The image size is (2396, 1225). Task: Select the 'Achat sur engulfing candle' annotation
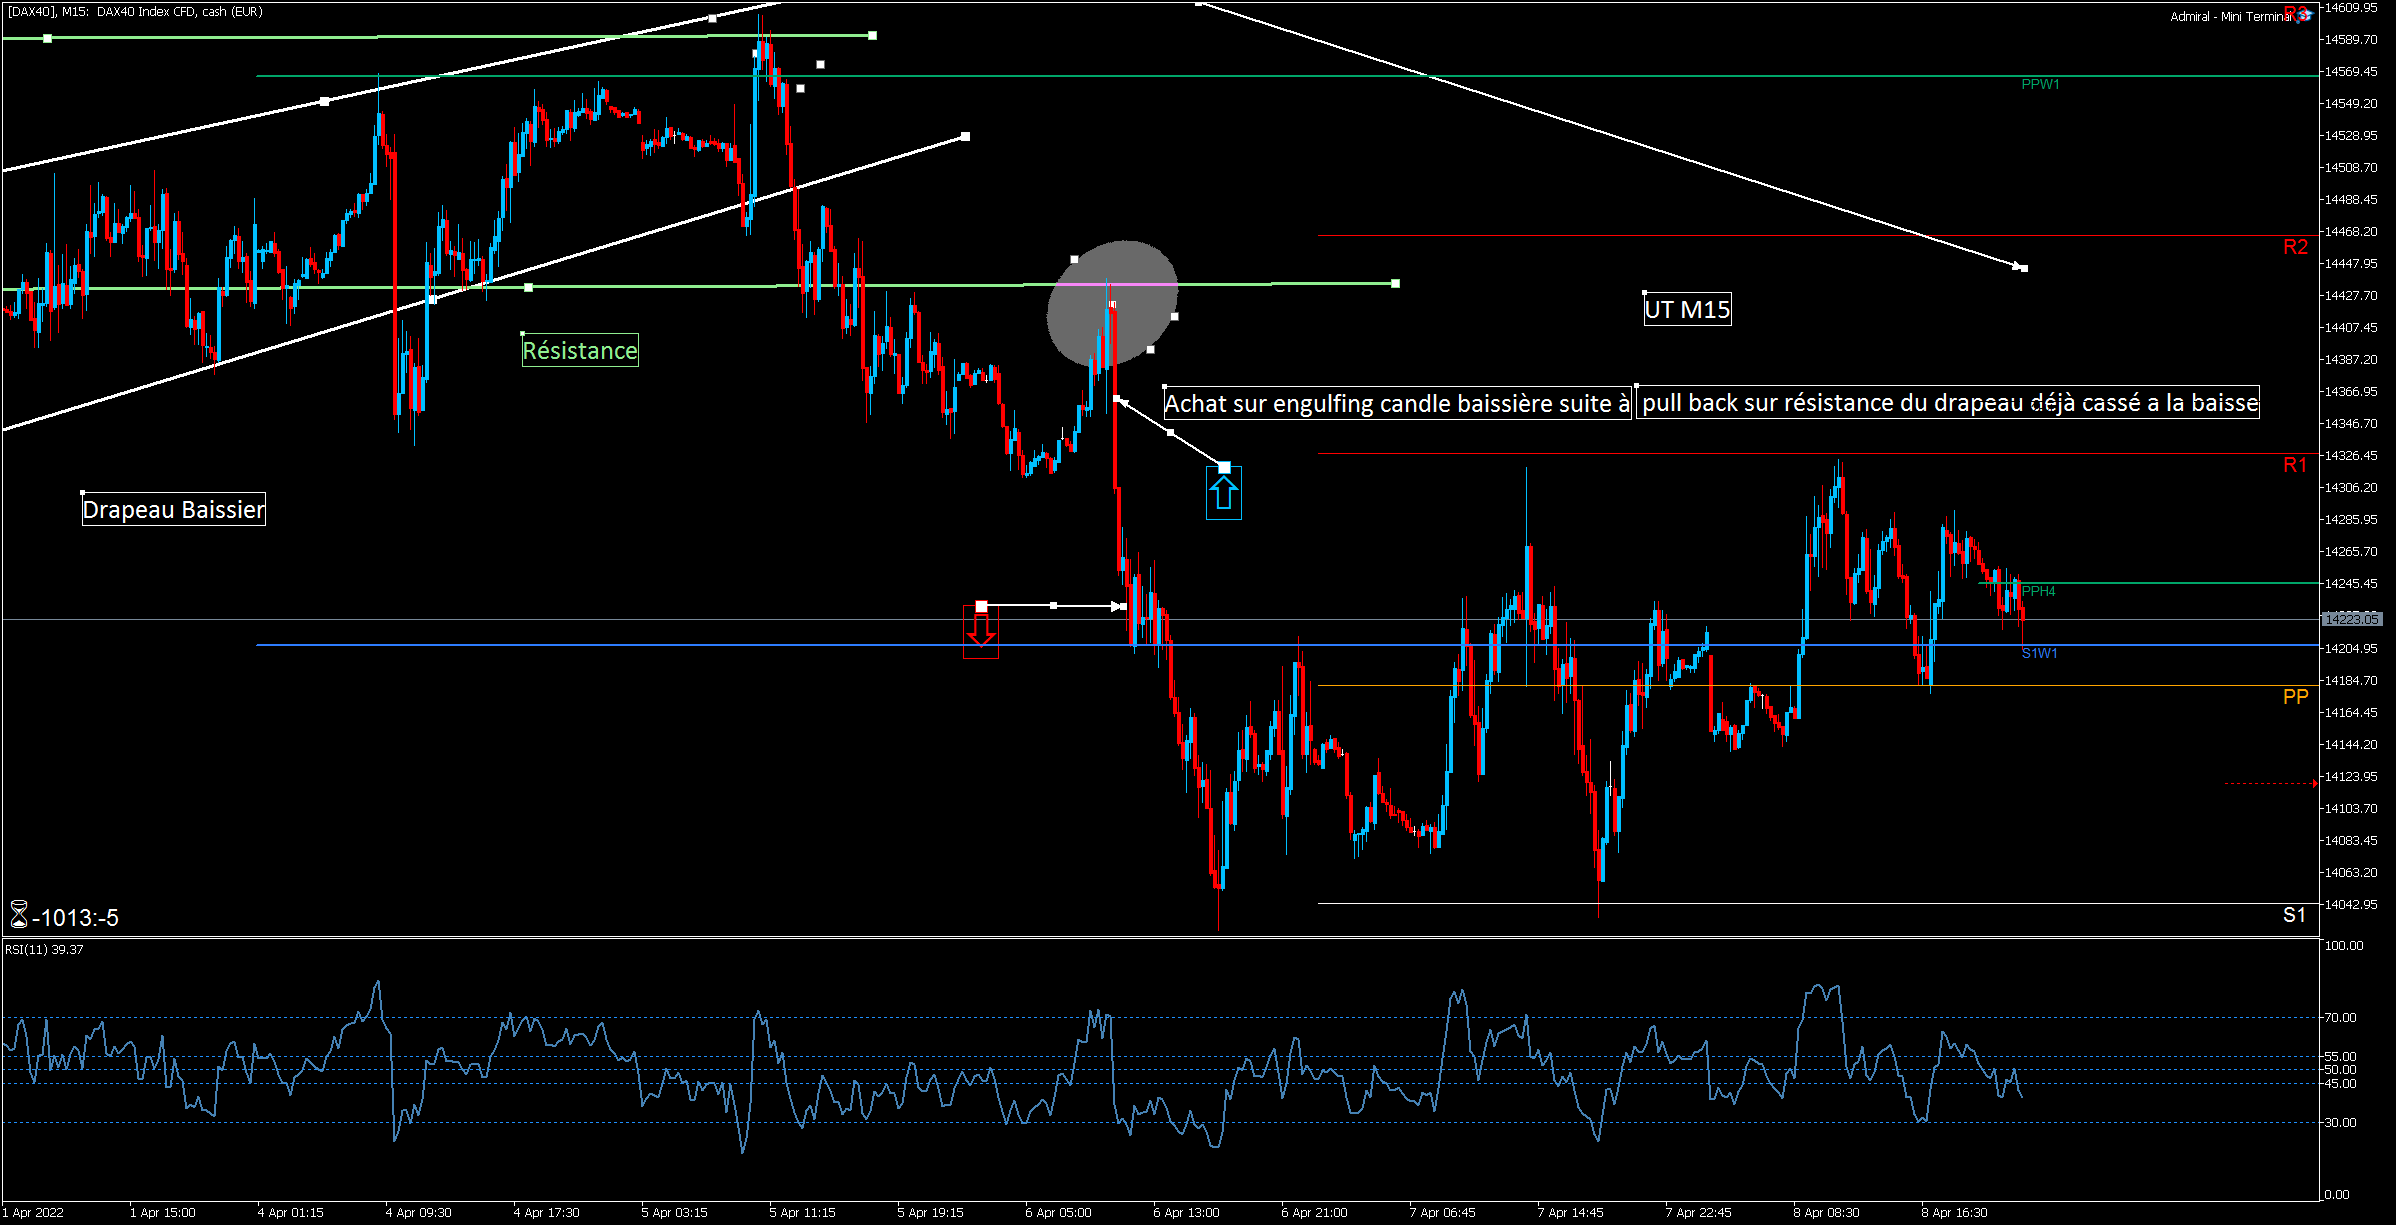coord(1397,404)
